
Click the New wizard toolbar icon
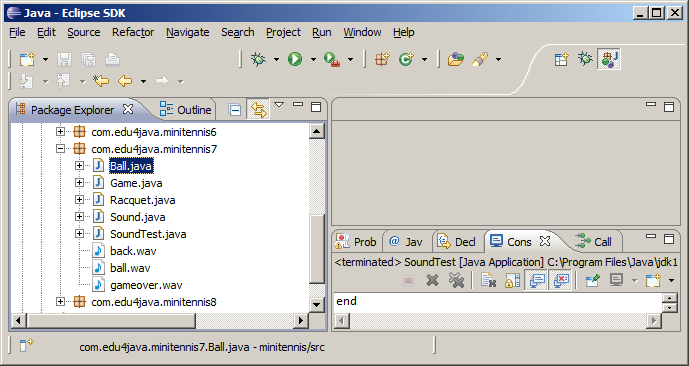pos(27,59)
